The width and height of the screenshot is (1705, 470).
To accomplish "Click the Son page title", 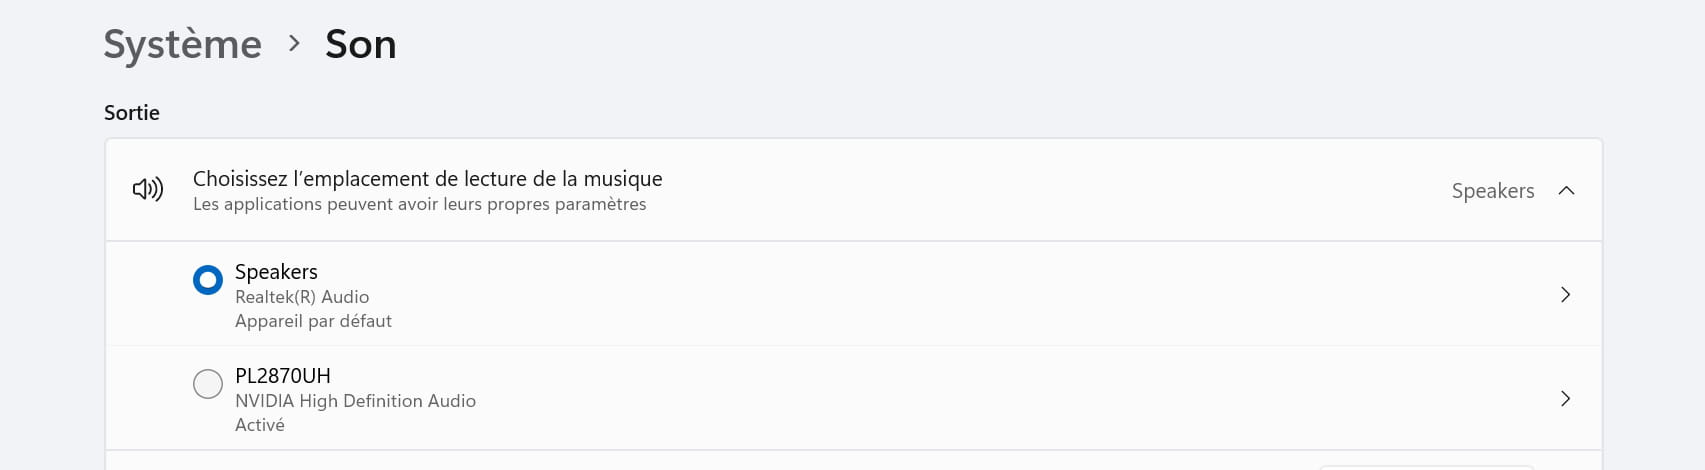I will [x=361, y=44].
